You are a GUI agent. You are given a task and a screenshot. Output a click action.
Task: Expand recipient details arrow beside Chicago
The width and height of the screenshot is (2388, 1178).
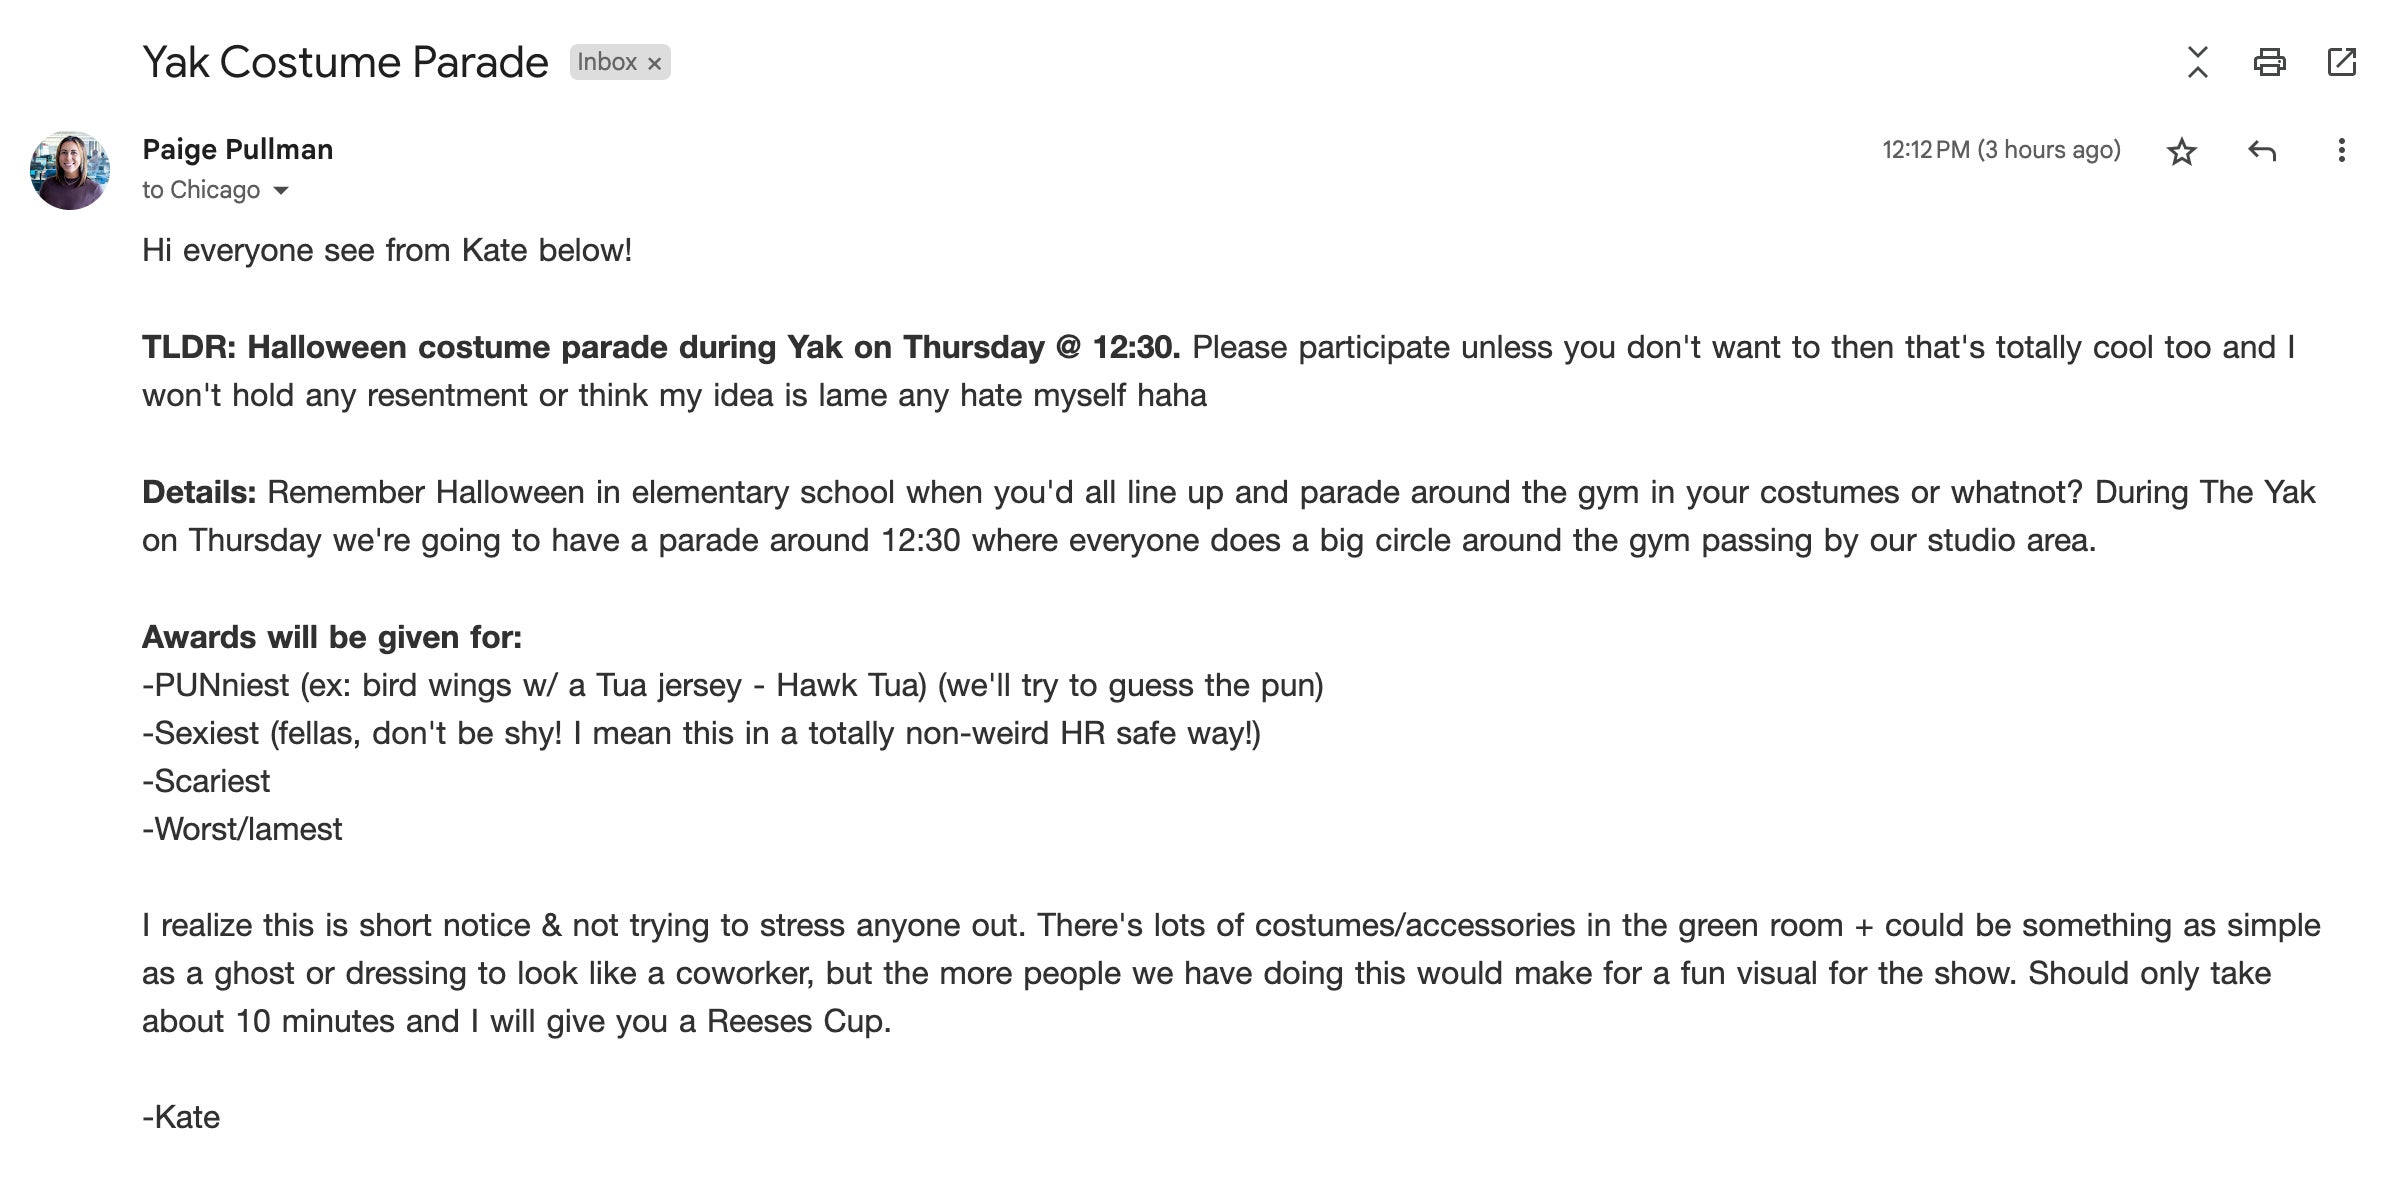pyautogui.click(x=281, y=190)
